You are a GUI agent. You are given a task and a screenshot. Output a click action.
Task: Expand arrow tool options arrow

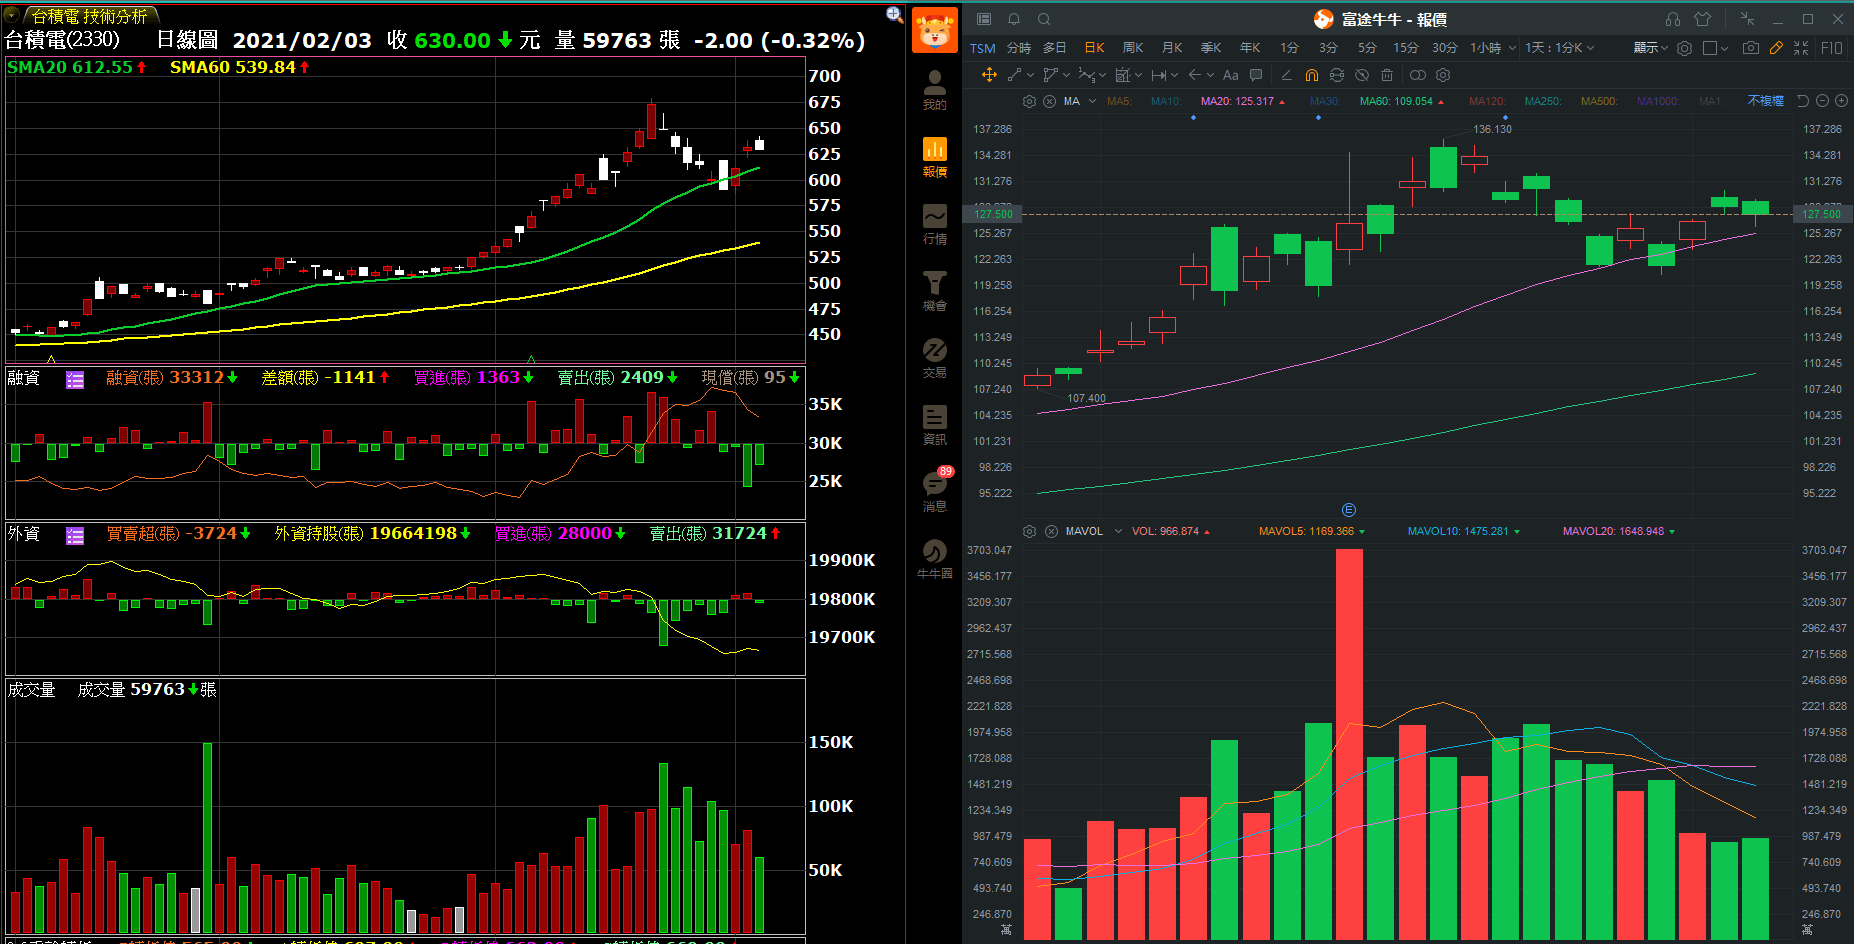click(x=1210, y=75)
